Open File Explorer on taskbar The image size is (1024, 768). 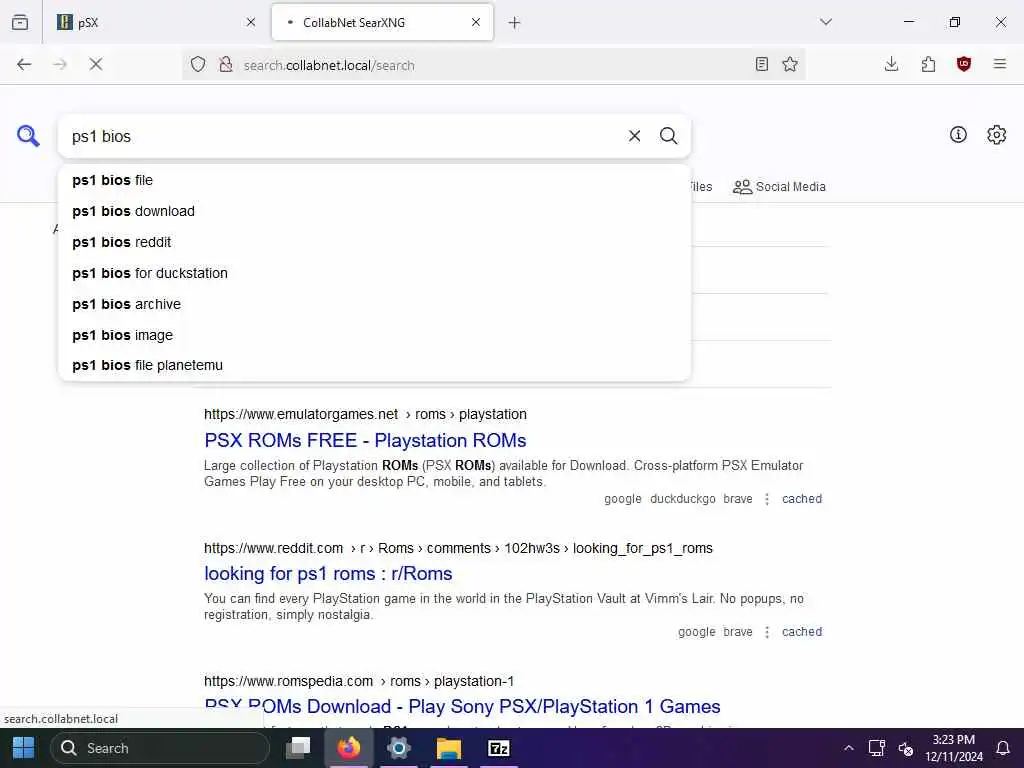point(449,748)
